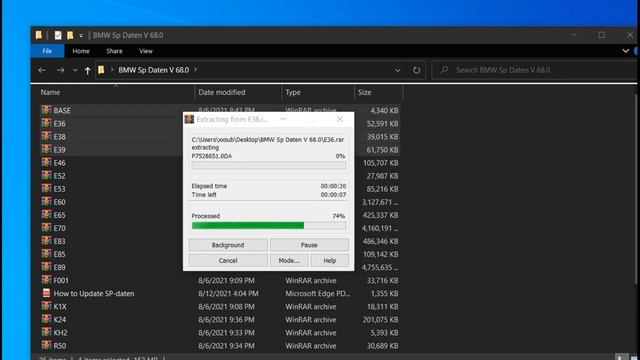Click the Explorer vertical scrollbar
The image size is (640, 360).
click(x=637, y=188)
